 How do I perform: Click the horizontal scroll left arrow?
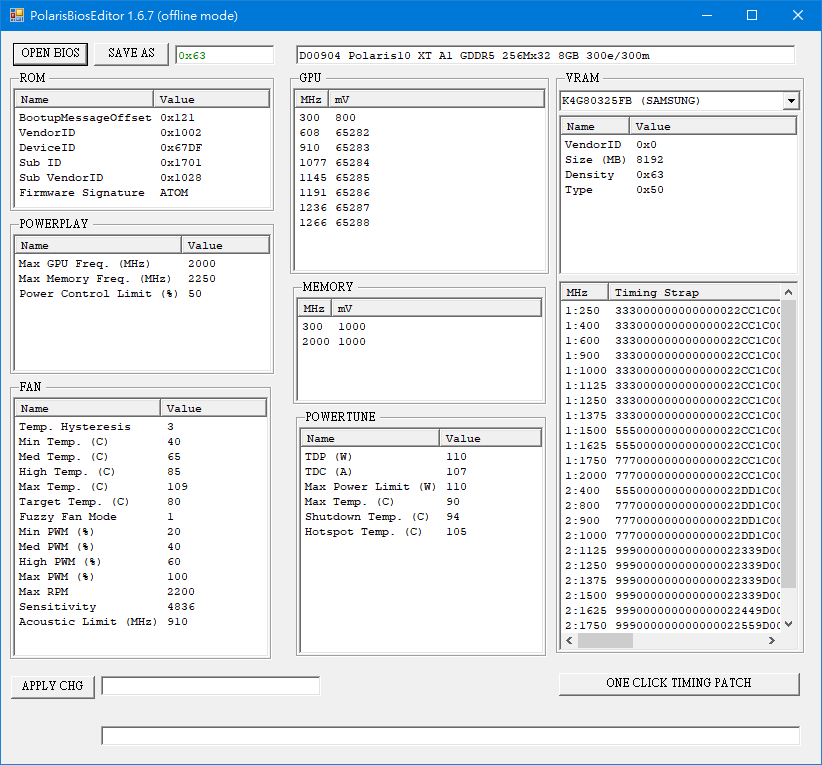point(569,640)
